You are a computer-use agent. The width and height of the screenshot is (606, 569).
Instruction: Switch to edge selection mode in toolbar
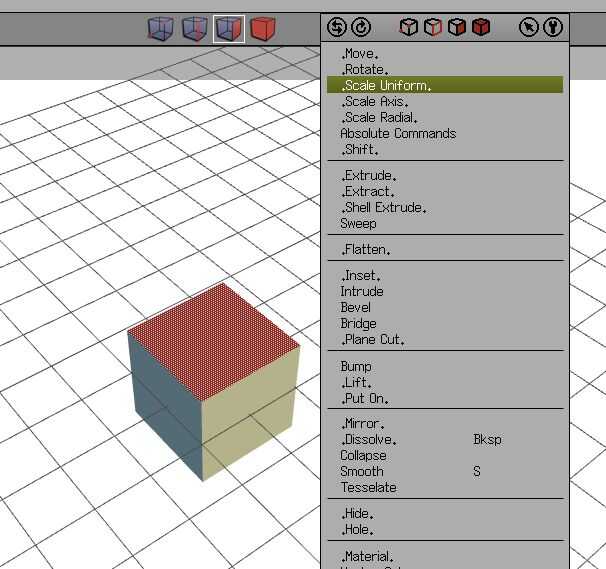point(195,29)
